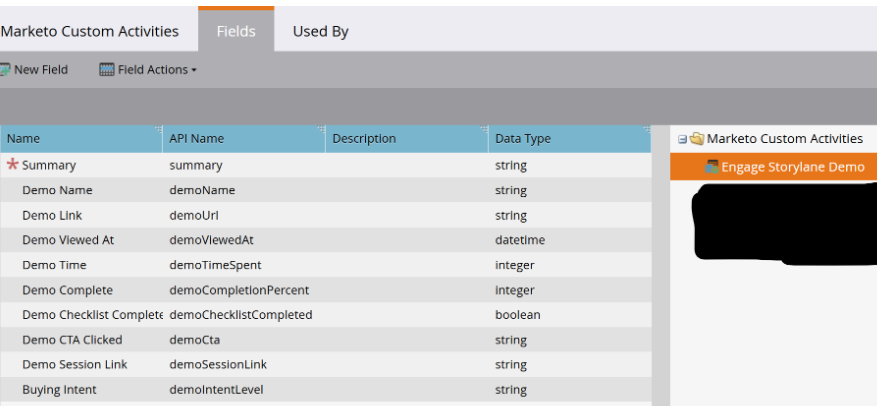Collapse the Marketo Custom Activities tree node
The height and width of the screenshot is (406, 877).
(682, 139)
